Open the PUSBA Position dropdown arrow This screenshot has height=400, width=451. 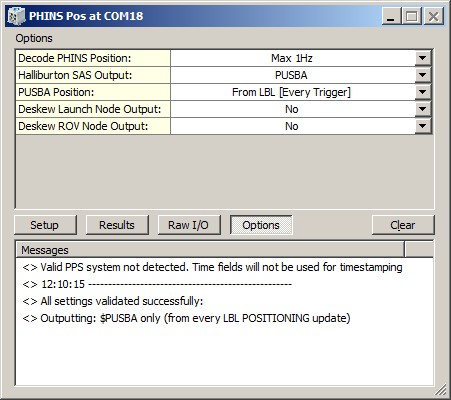423,92
